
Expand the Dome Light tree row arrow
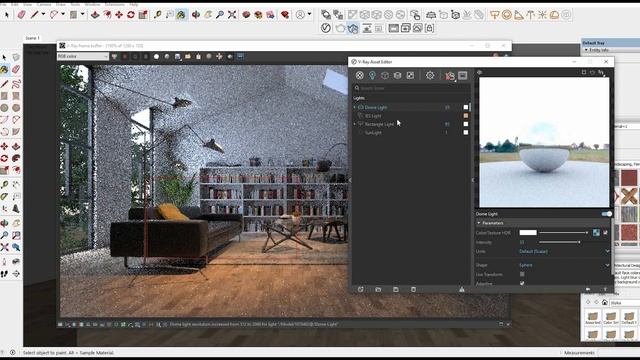pyautogui.click(x=355, y=107)
